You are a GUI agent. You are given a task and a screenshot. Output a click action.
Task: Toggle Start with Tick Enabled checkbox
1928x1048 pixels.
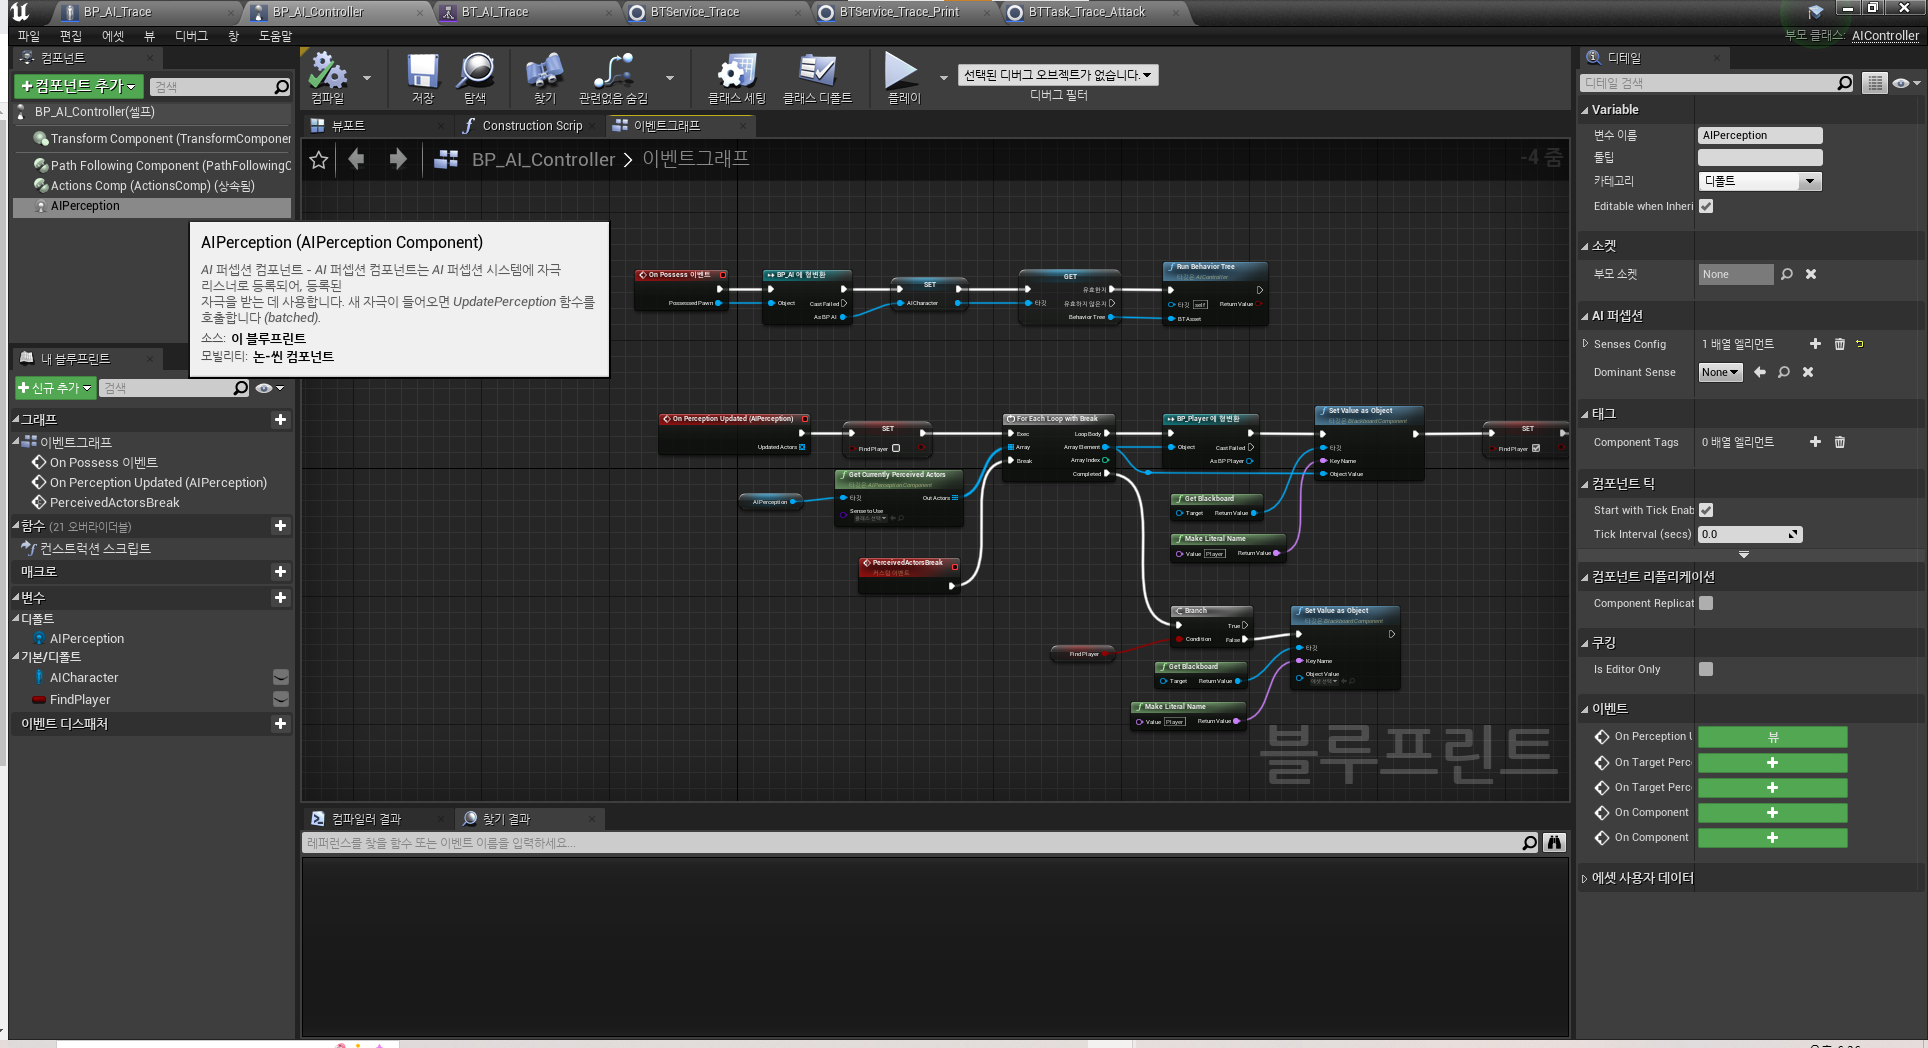pyautogui.click(x=1706, y=510)
